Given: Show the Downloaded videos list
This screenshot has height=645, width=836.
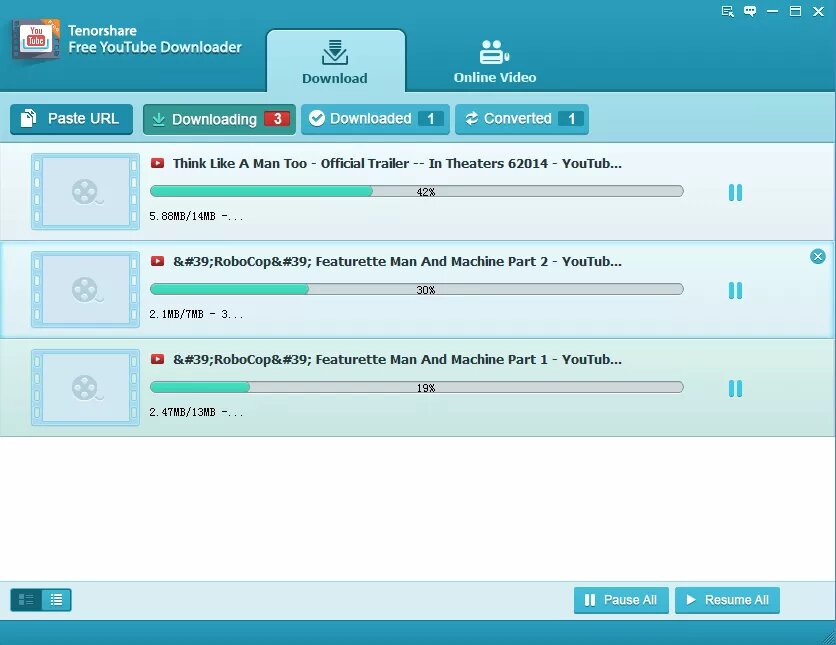Looking at the screenshot, I should coord(375,119).
